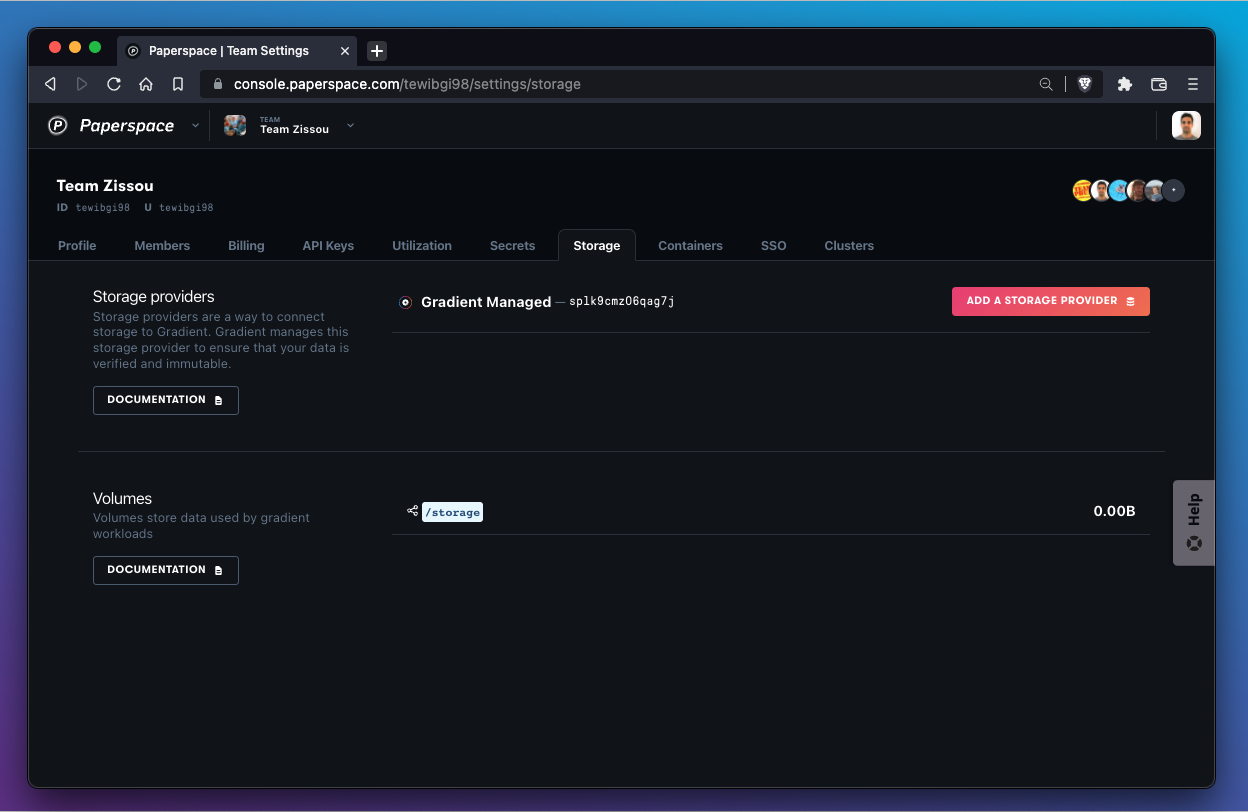This screenshot has width=1248, height=812.
Task: Click the address bar URL
Action: [x=407, y=84]
